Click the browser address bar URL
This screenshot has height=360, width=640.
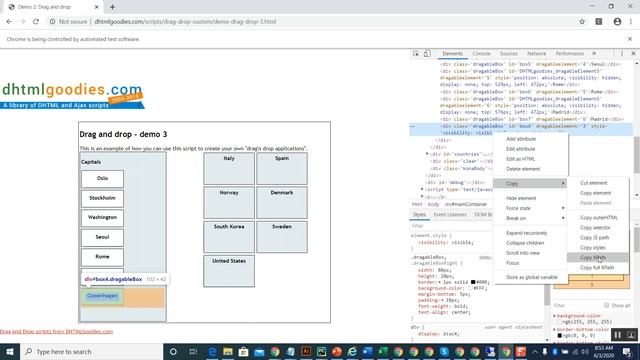[x=185, y=22]
